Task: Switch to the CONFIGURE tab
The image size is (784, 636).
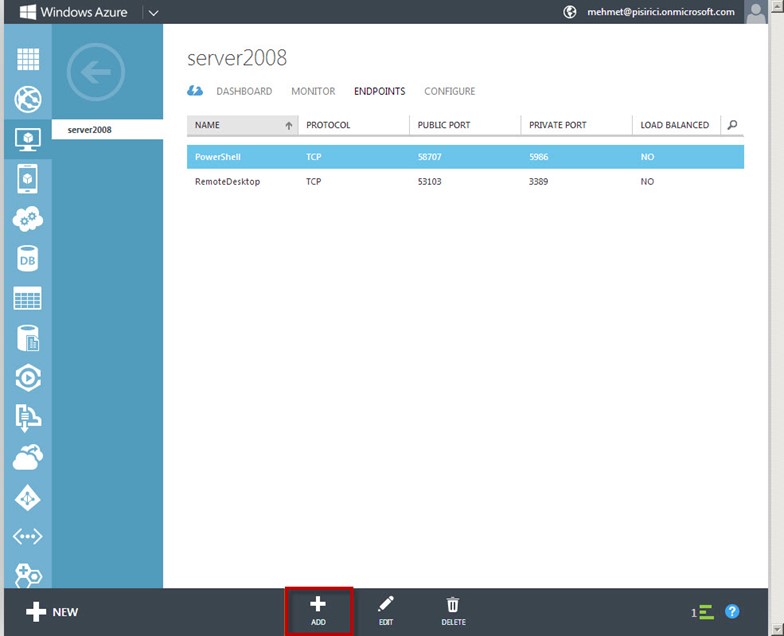Action: [450, 92]
